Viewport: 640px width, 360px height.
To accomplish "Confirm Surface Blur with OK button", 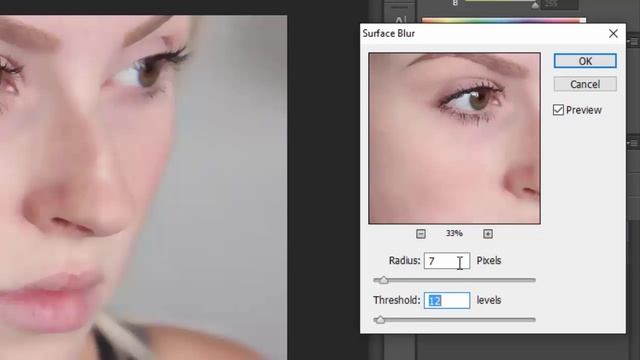I will click(x=585, y=61).
